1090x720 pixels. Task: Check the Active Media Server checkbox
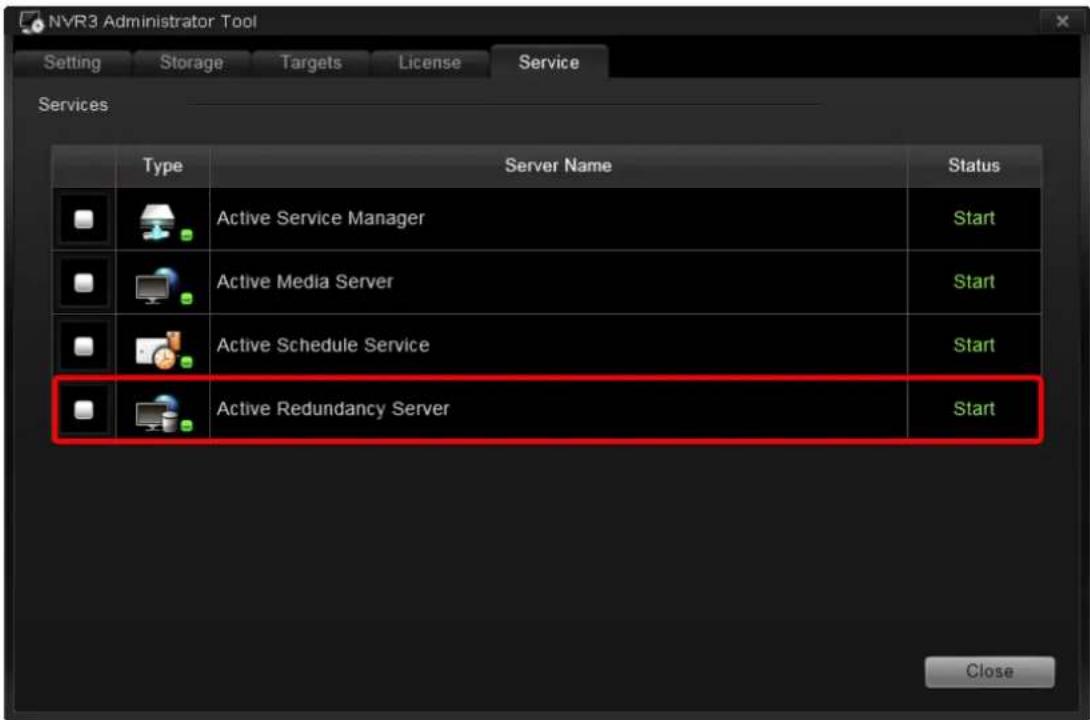tap(84, 283)
